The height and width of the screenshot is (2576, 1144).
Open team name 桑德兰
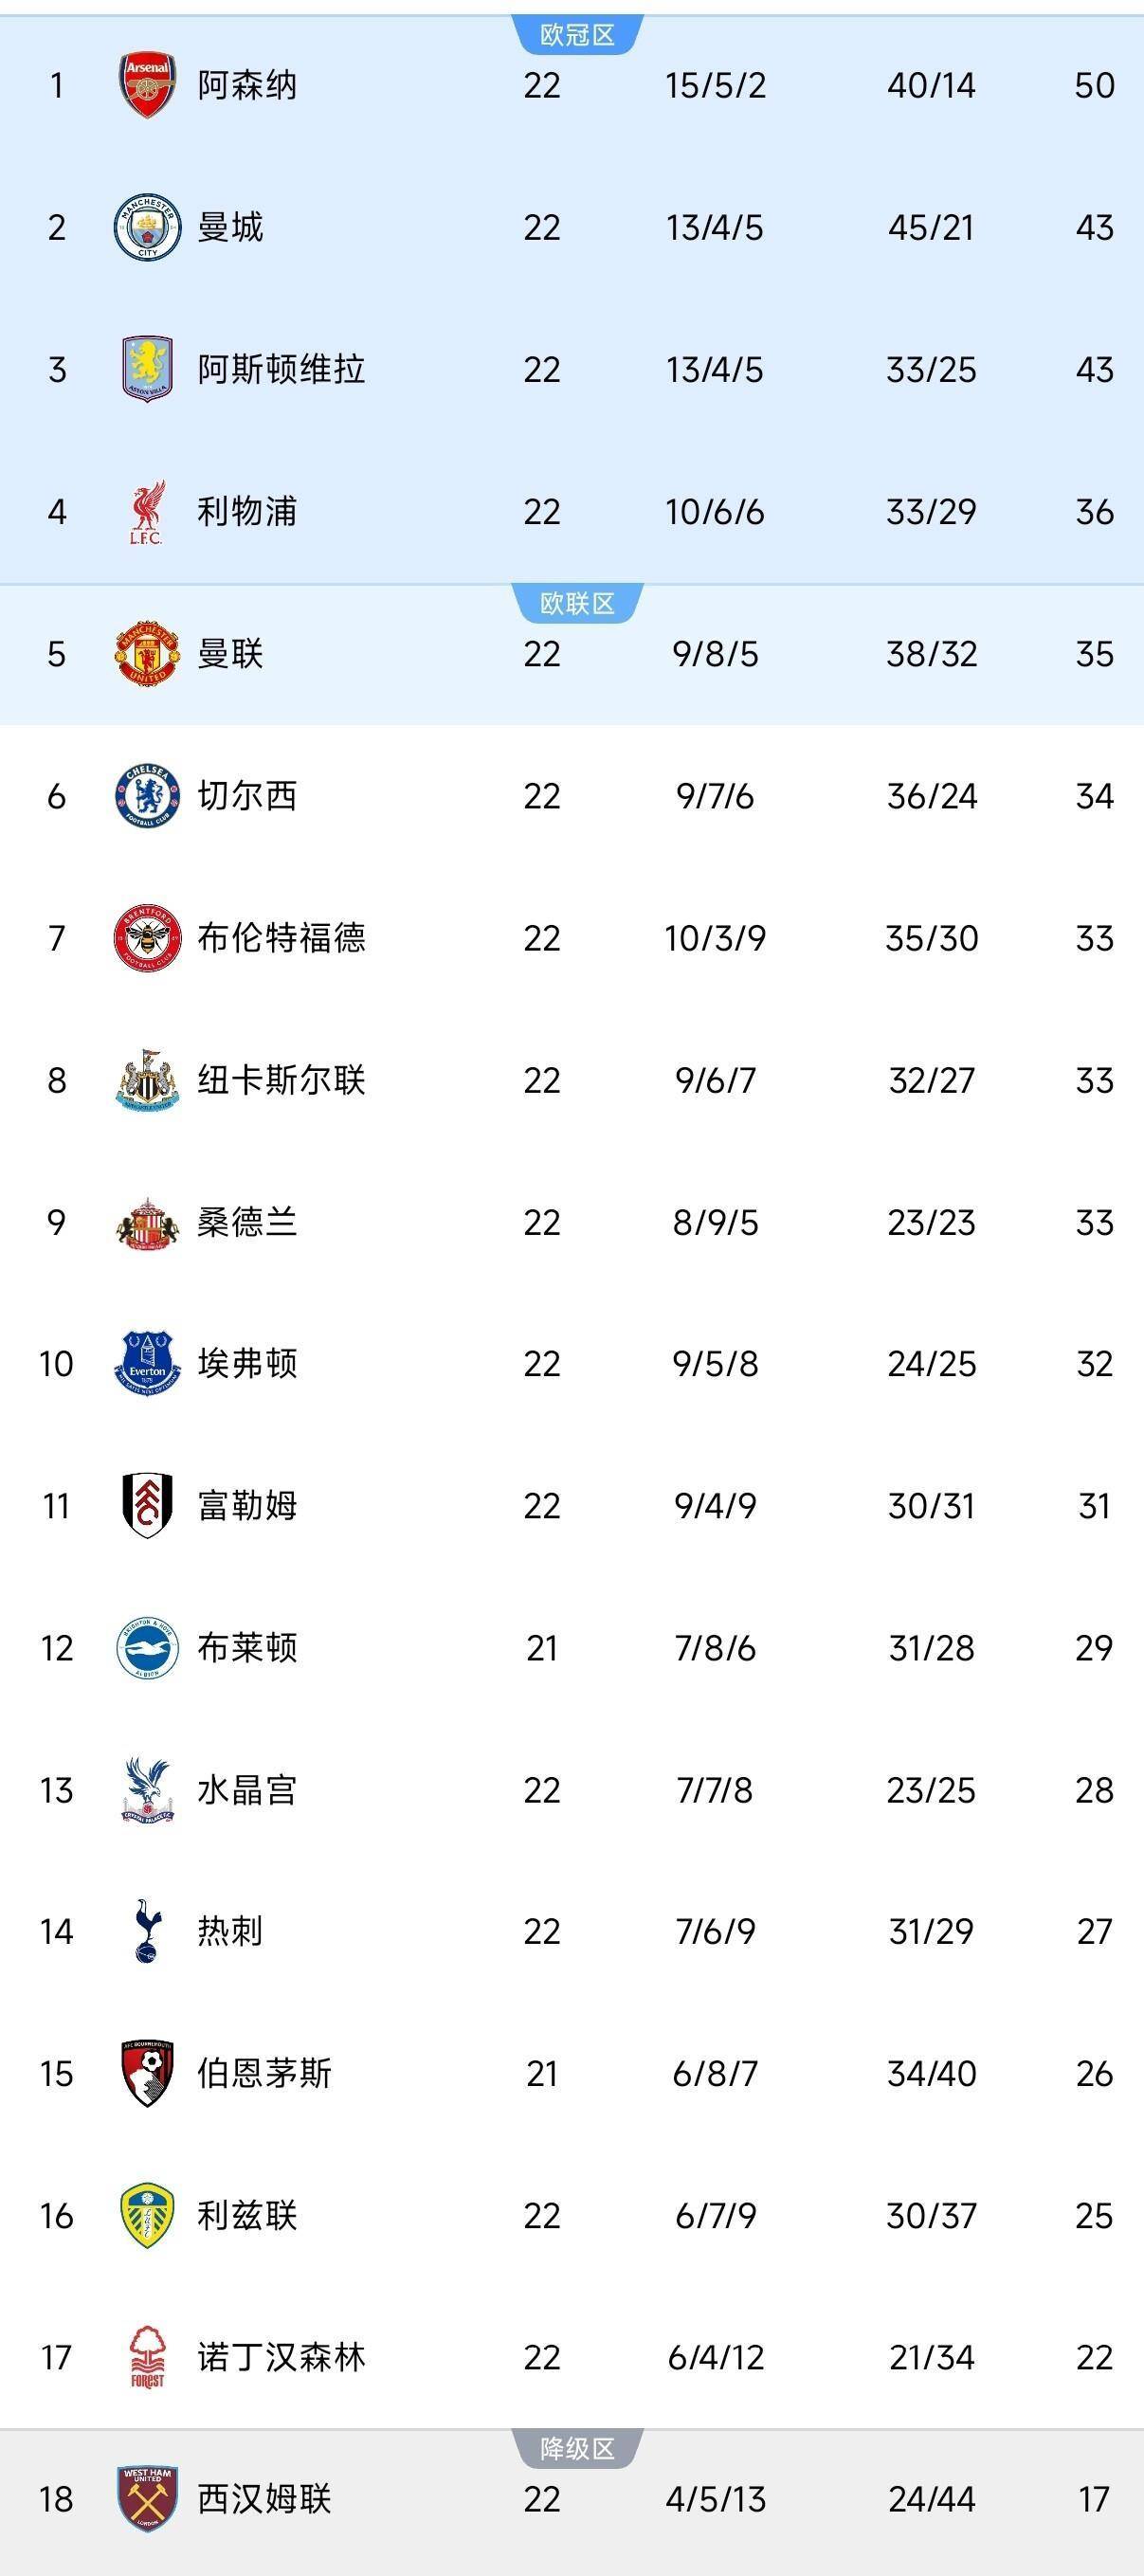(247, 1222)
